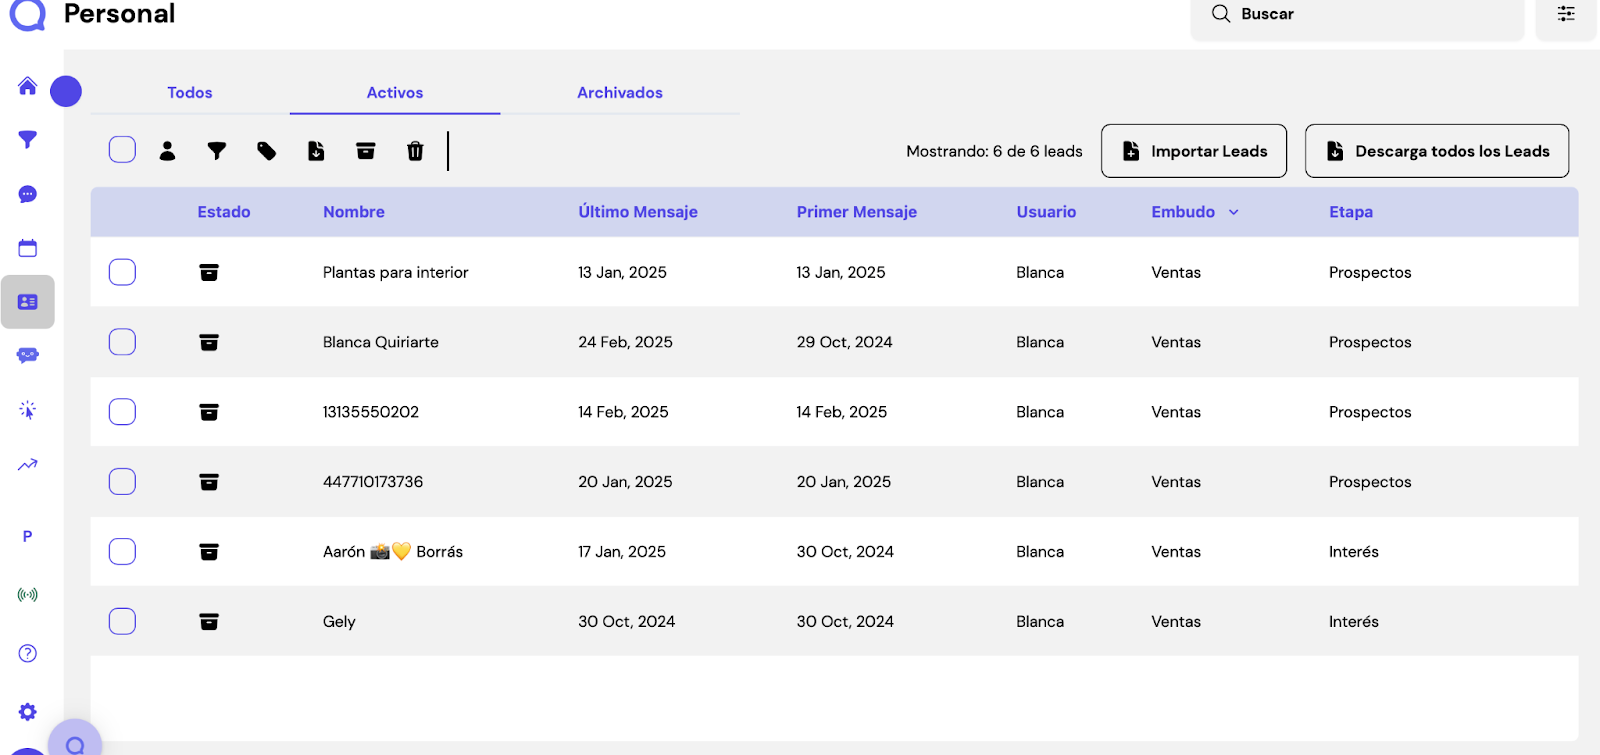Viewport: 1600px width, 755px height.
Task: Open the chat bubble icon in sidebar
Action: (x=28, y=194)
